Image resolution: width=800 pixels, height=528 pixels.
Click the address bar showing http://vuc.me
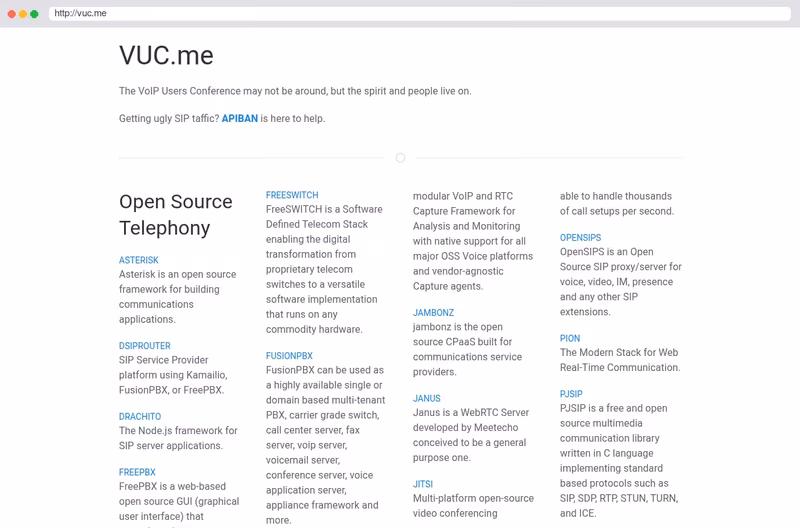click(419, 13)
